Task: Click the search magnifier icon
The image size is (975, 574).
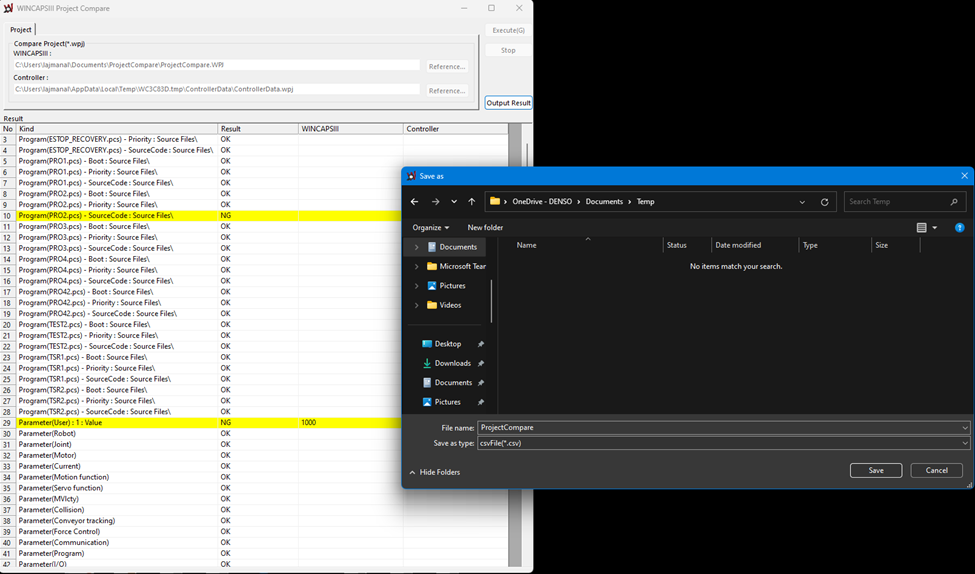Action: coord(954,201)
